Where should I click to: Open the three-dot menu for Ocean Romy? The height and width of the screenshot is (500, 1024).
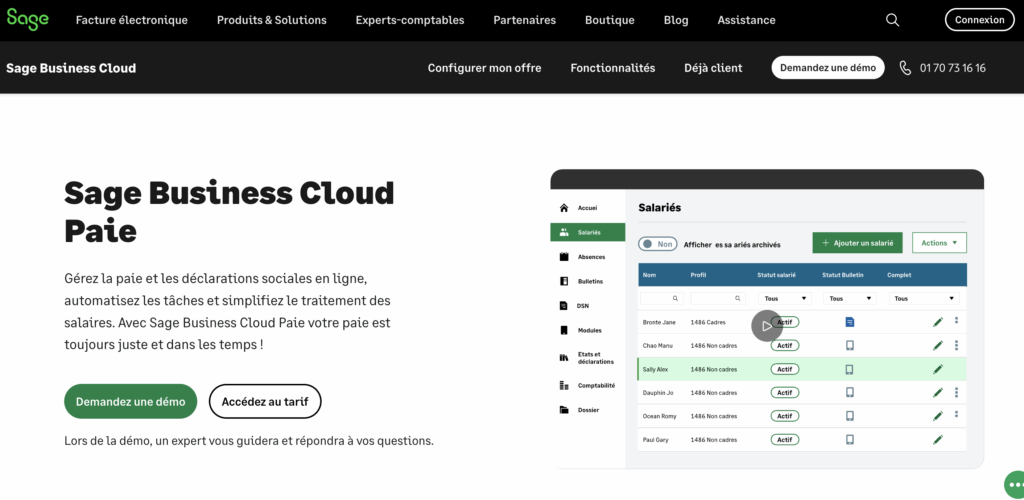pyautogui.click(x=957, y=414)
